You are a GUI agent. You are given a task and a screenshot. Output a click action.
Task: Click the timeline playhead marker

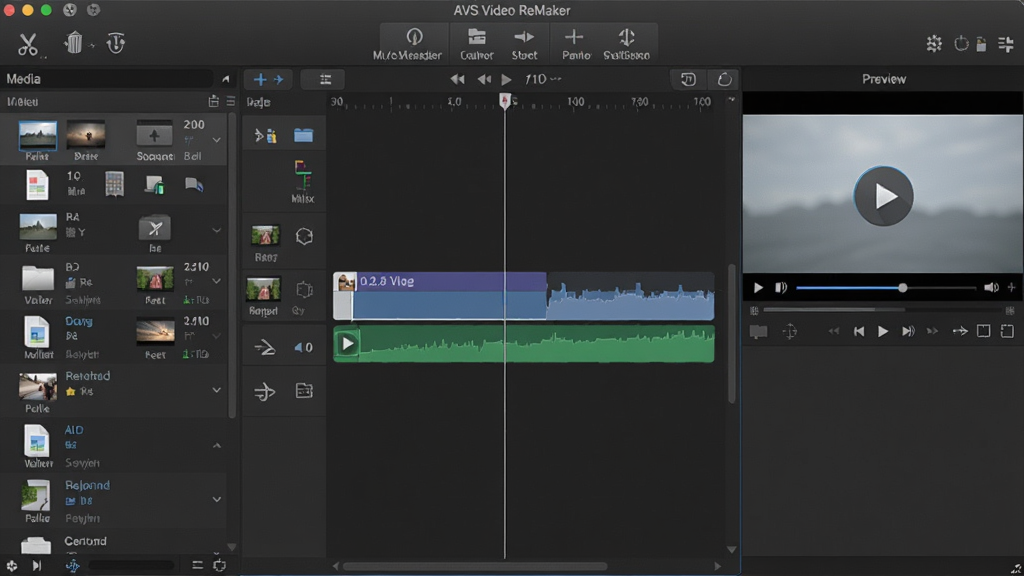[x=504, y=101]
